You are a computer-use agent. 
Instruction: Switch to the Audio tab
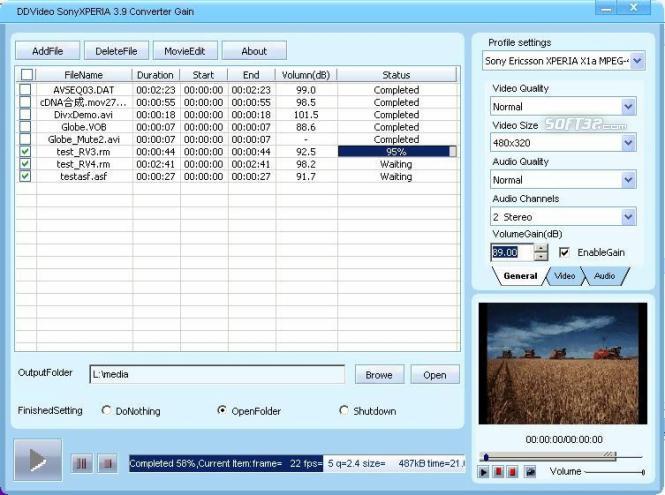click(x=605, y=276)
